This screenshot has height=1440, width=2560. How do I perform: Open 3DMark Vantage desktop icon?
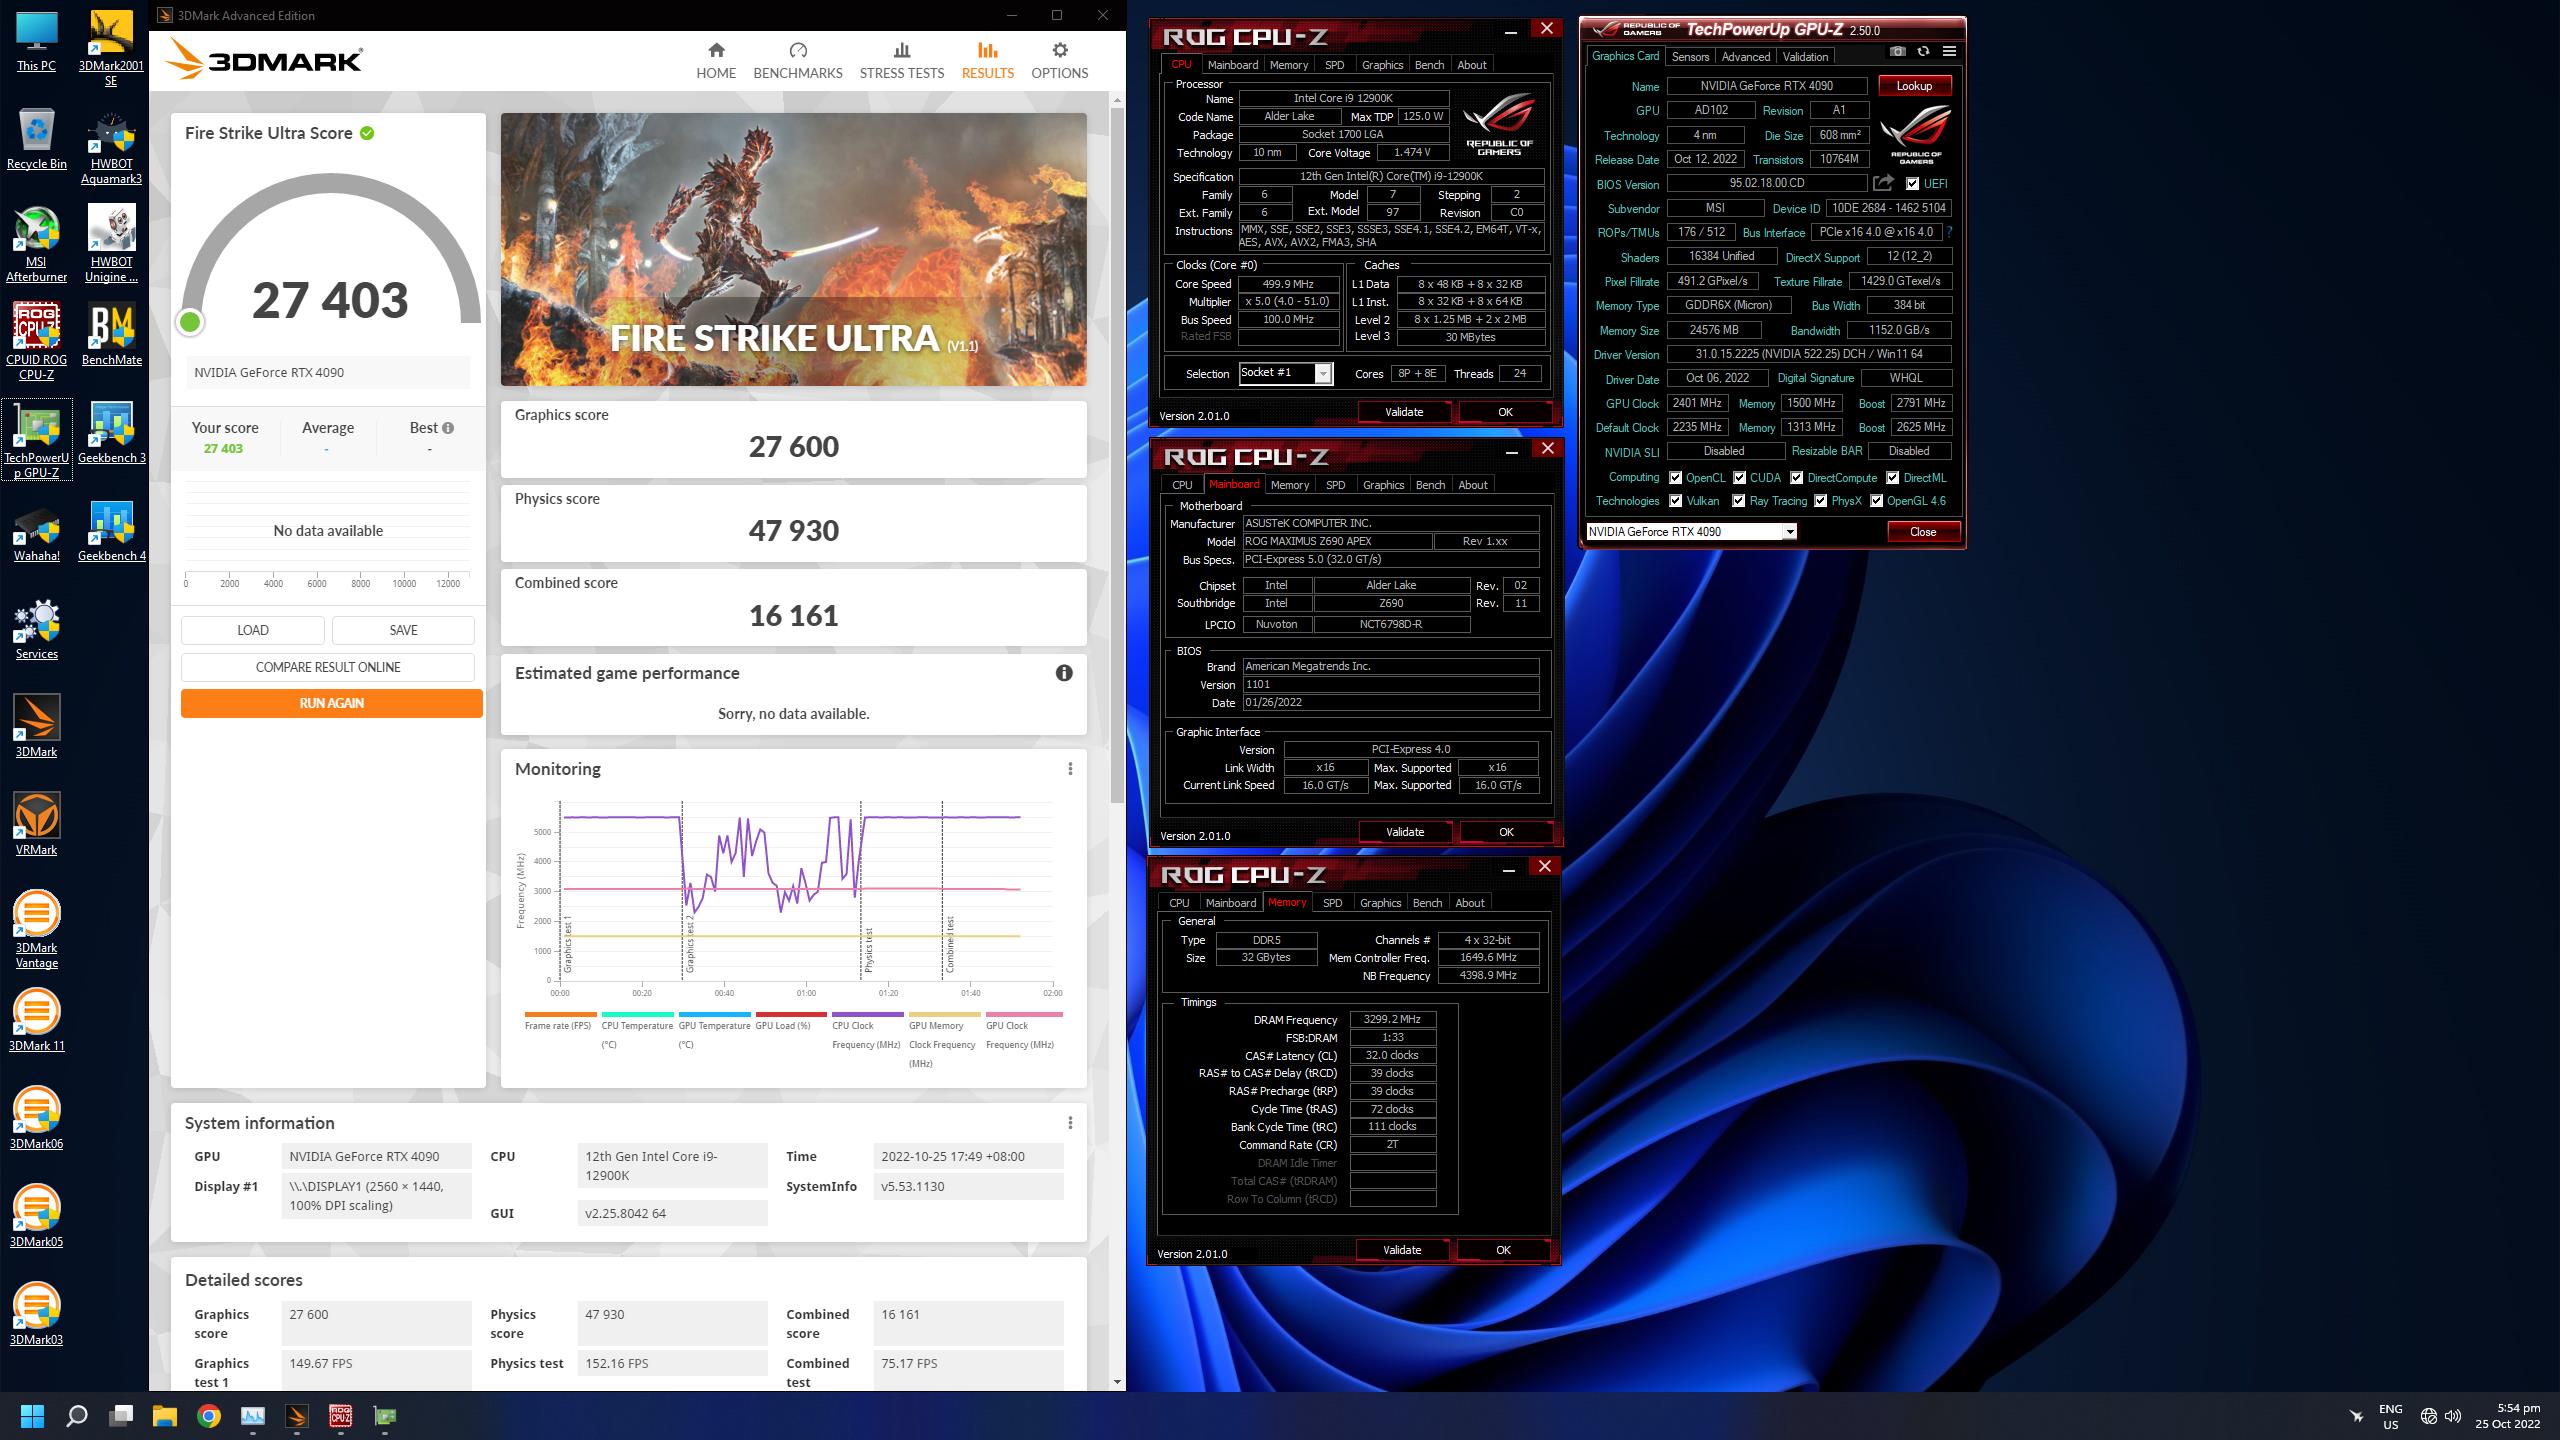37,929
